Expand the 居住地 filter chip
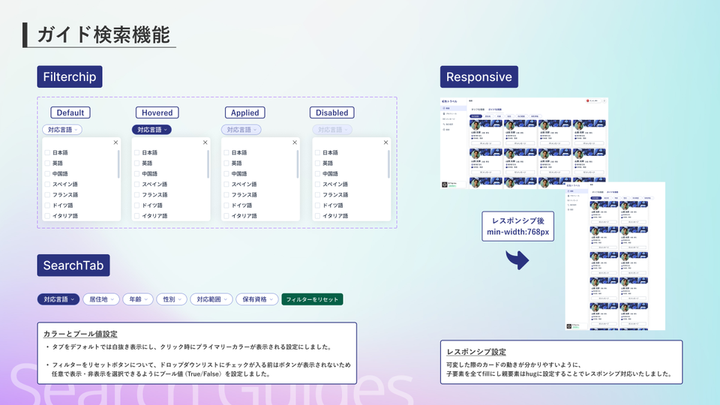The image size is (720, 405). [101, 299]
